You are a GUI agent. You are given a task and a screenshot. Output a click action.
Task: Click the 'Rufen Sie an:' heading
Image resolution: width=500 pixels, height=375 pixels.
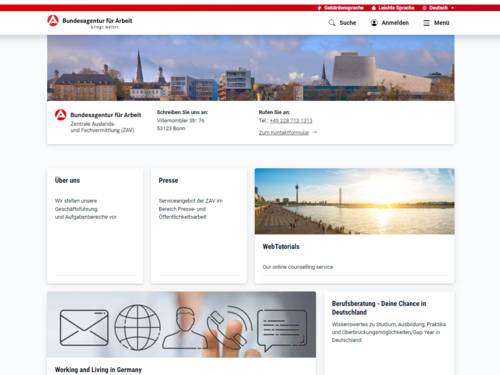(x=274, y=112)
